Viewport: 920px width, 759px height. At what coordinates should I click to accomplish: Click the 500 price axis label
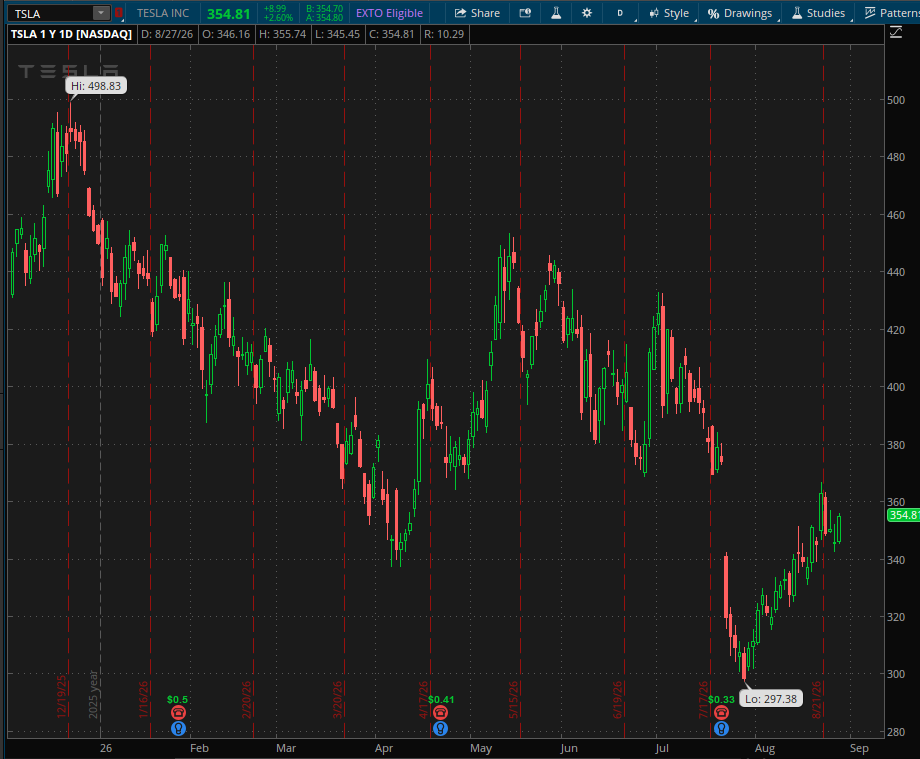(x=896, y=100)
